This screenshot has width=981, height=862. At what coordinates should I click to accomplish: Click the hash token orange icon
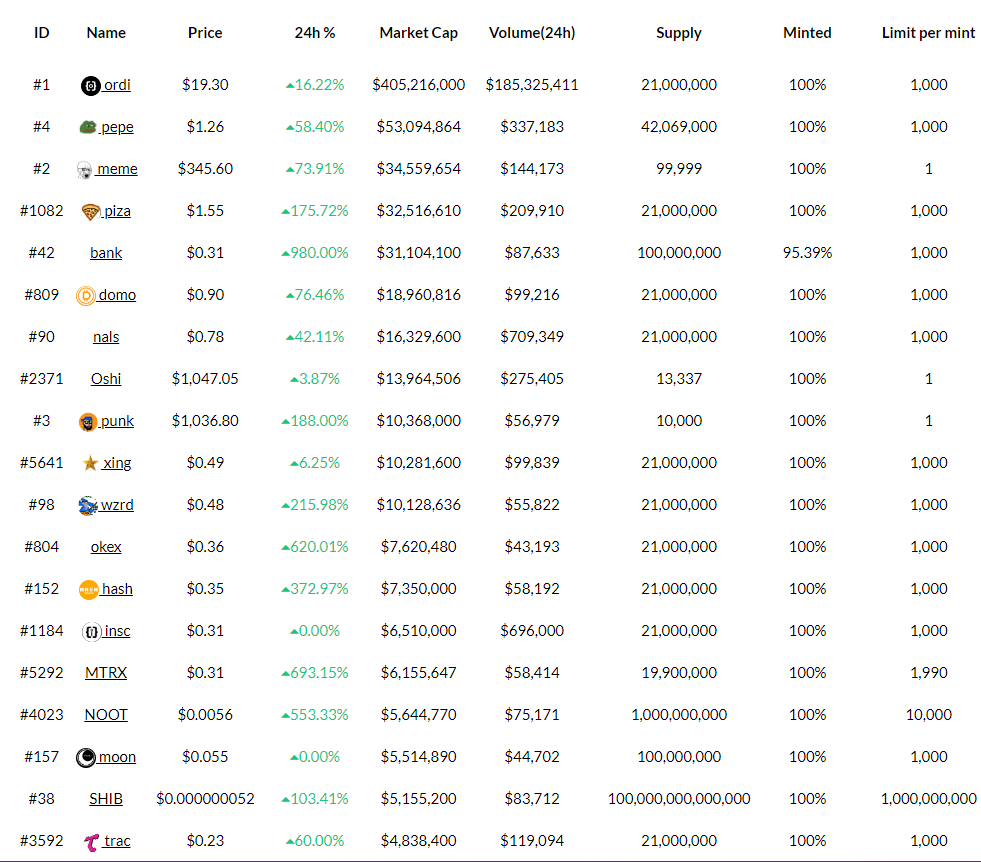[89, 590]
